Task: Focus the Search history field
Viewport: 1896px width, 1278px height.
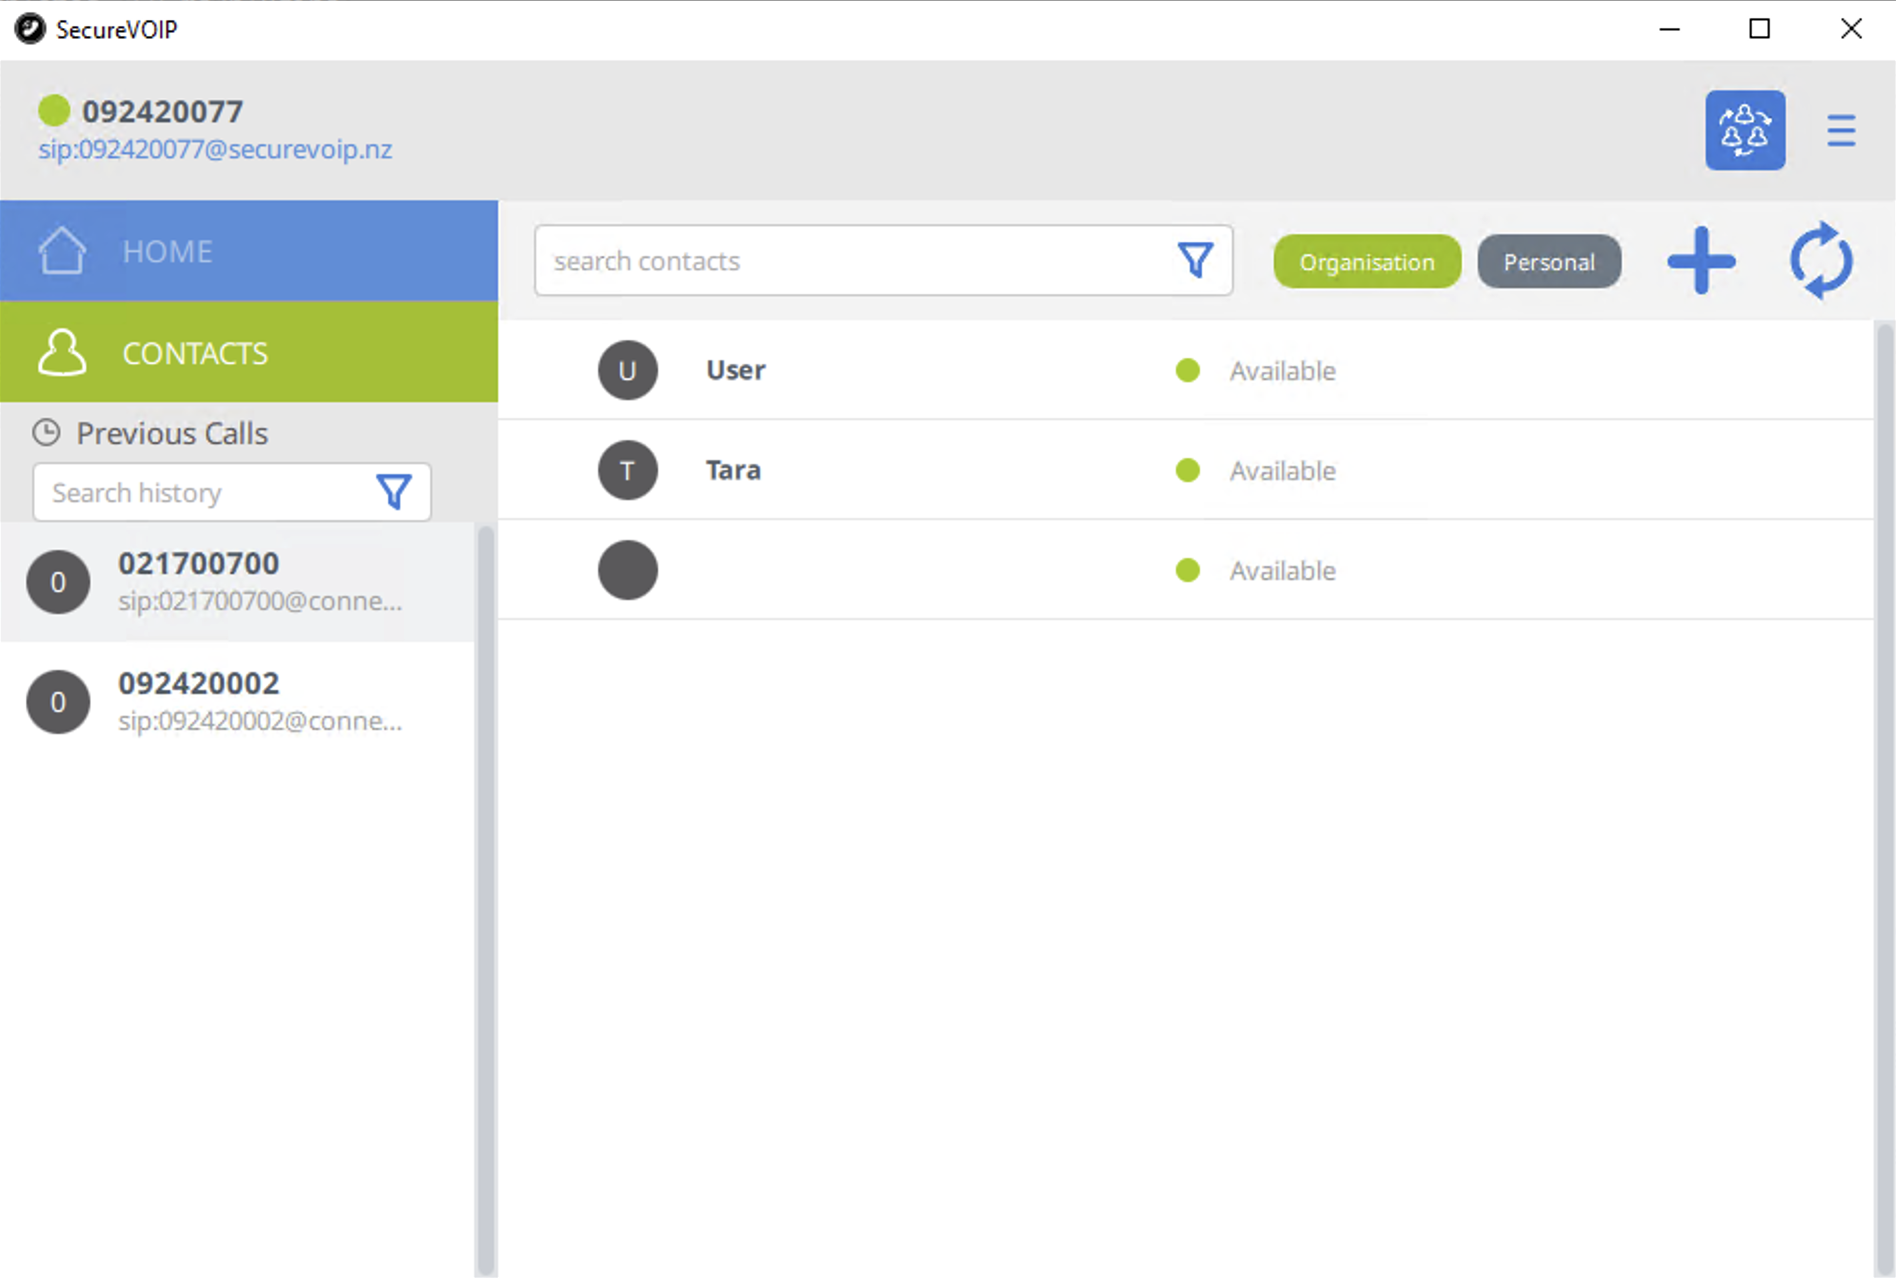Action: 232,492
